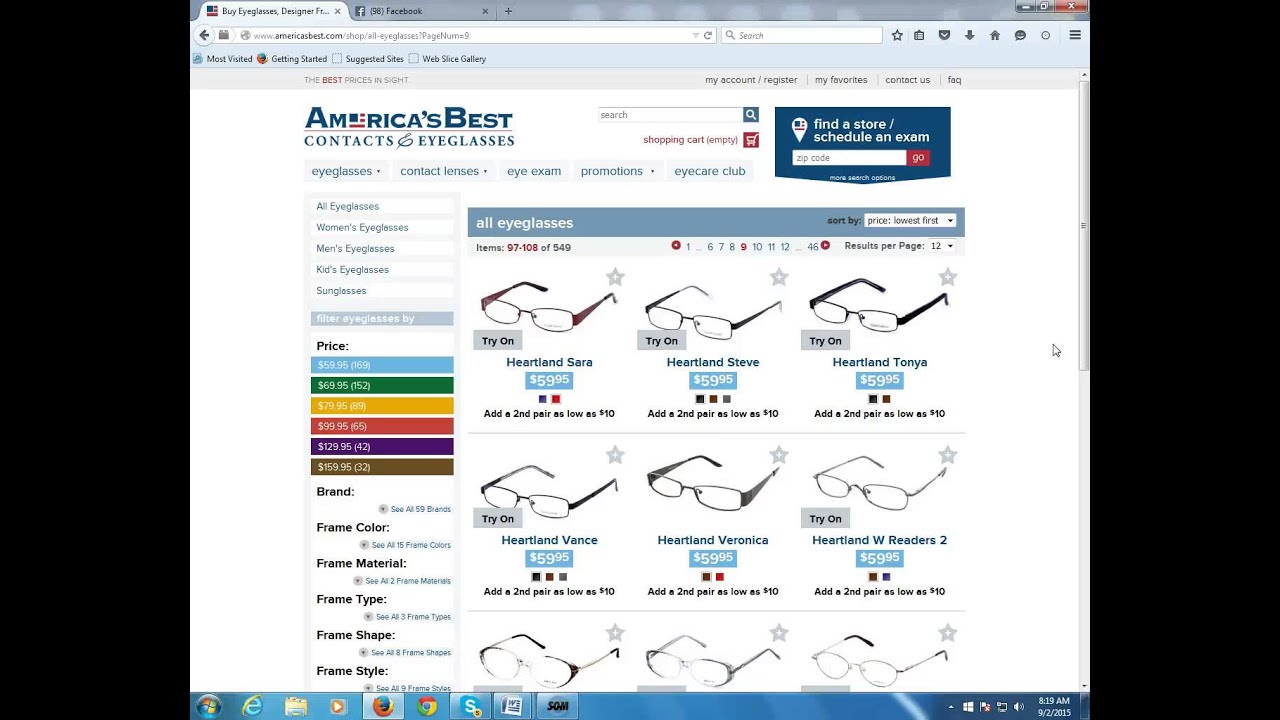Viewport: 1280px width, 720px height.
Task: Click the more search options link
Action: click(x=862, y=178)
